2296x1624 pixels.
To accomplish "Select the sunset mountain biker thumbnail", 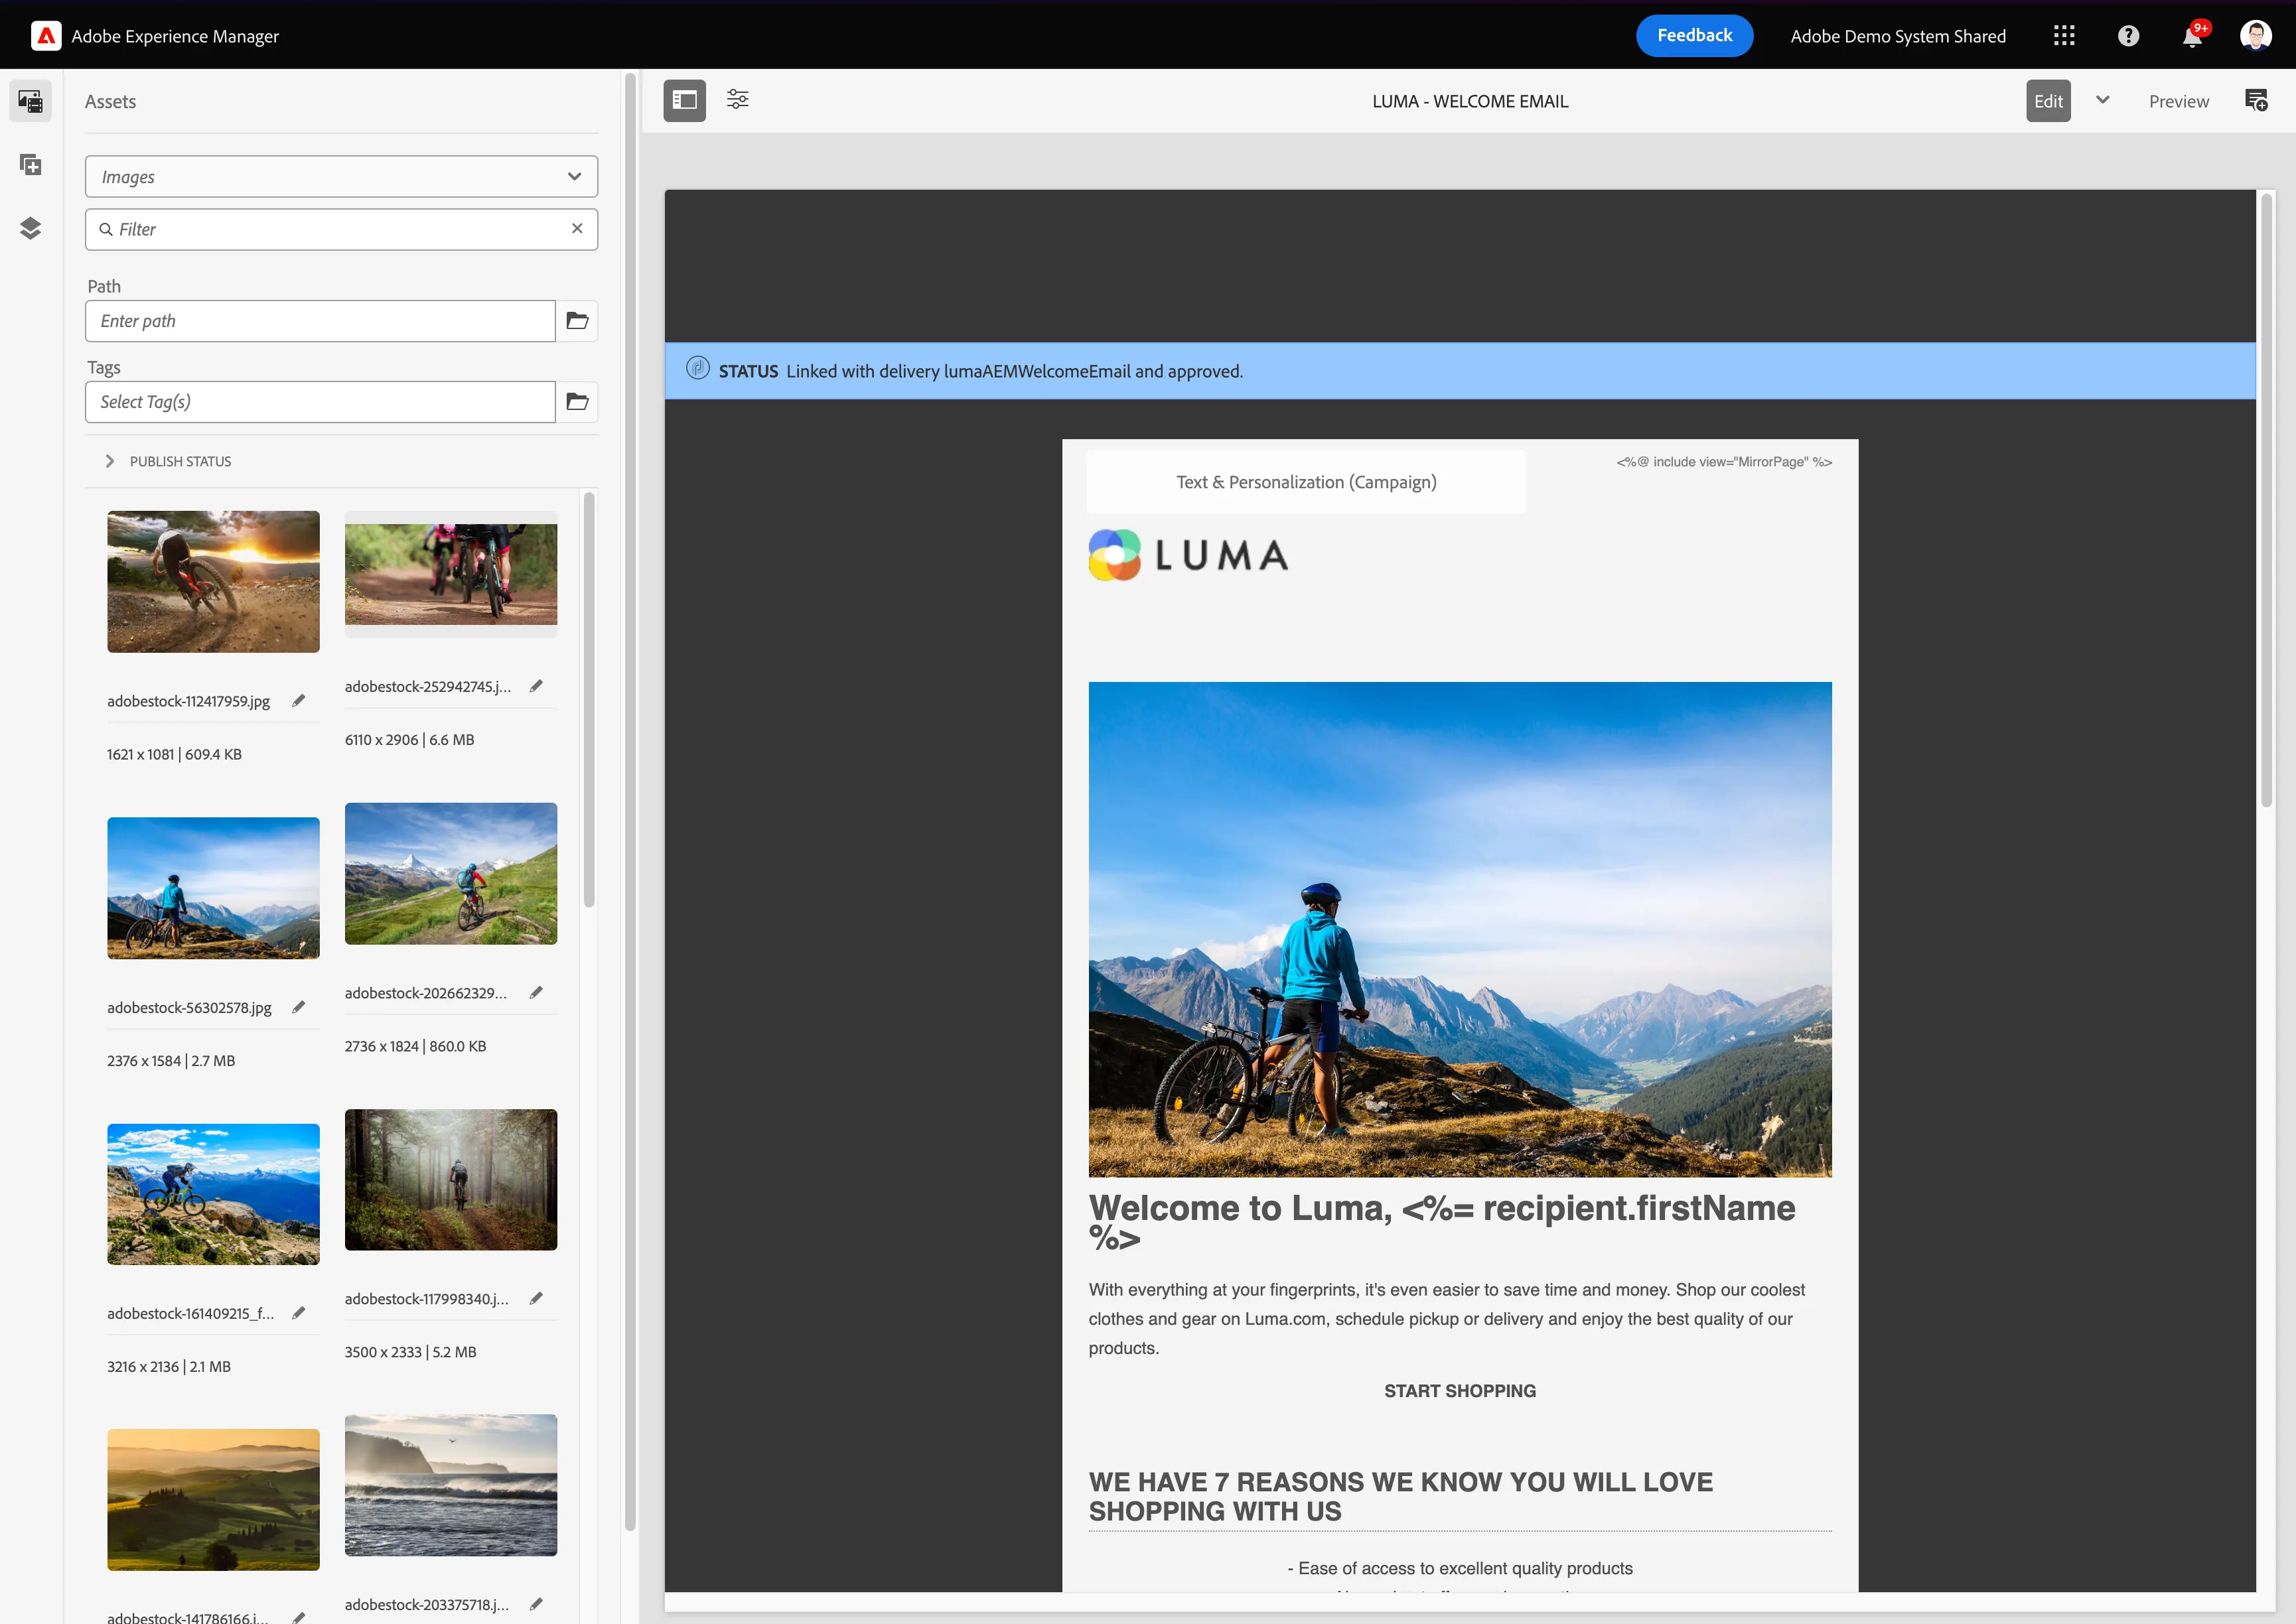I will pyautogui.click(x=213, y=582).
